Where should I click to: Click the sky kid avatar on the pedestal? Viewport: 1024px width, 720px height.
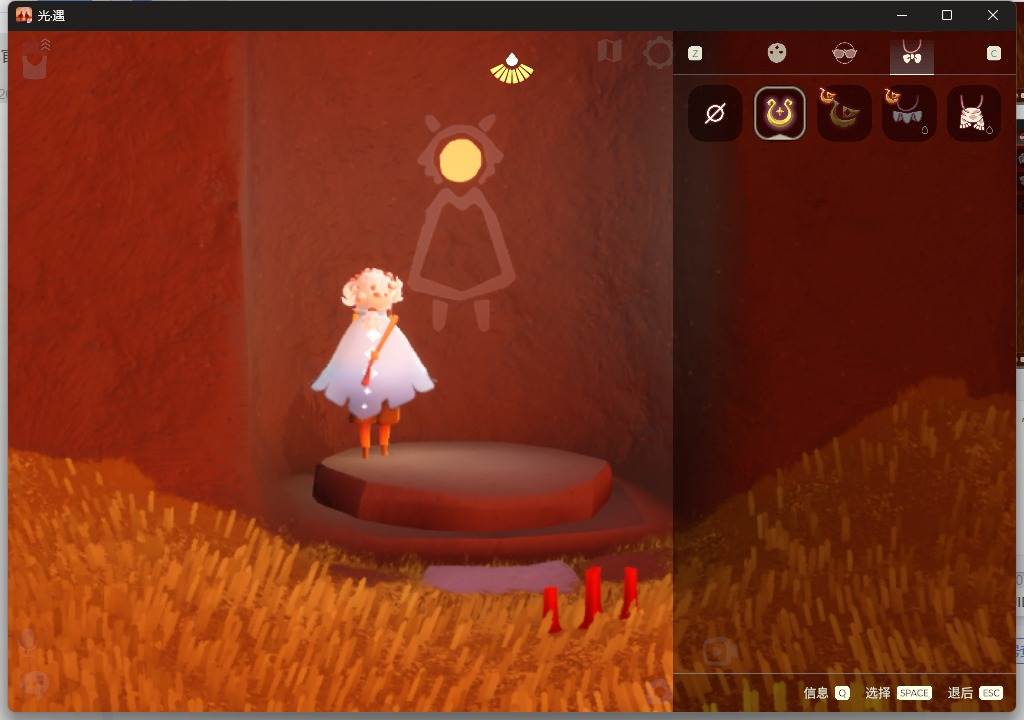click(x=372, y=361)
